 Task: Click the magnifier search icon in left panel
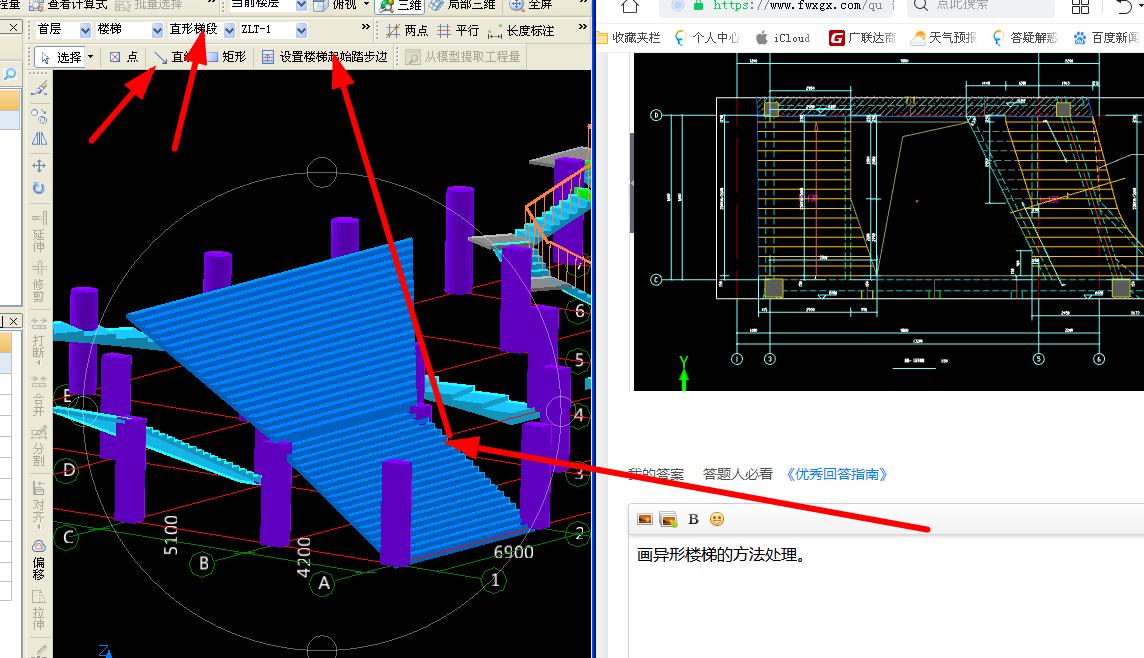click(x=9, y=74)
